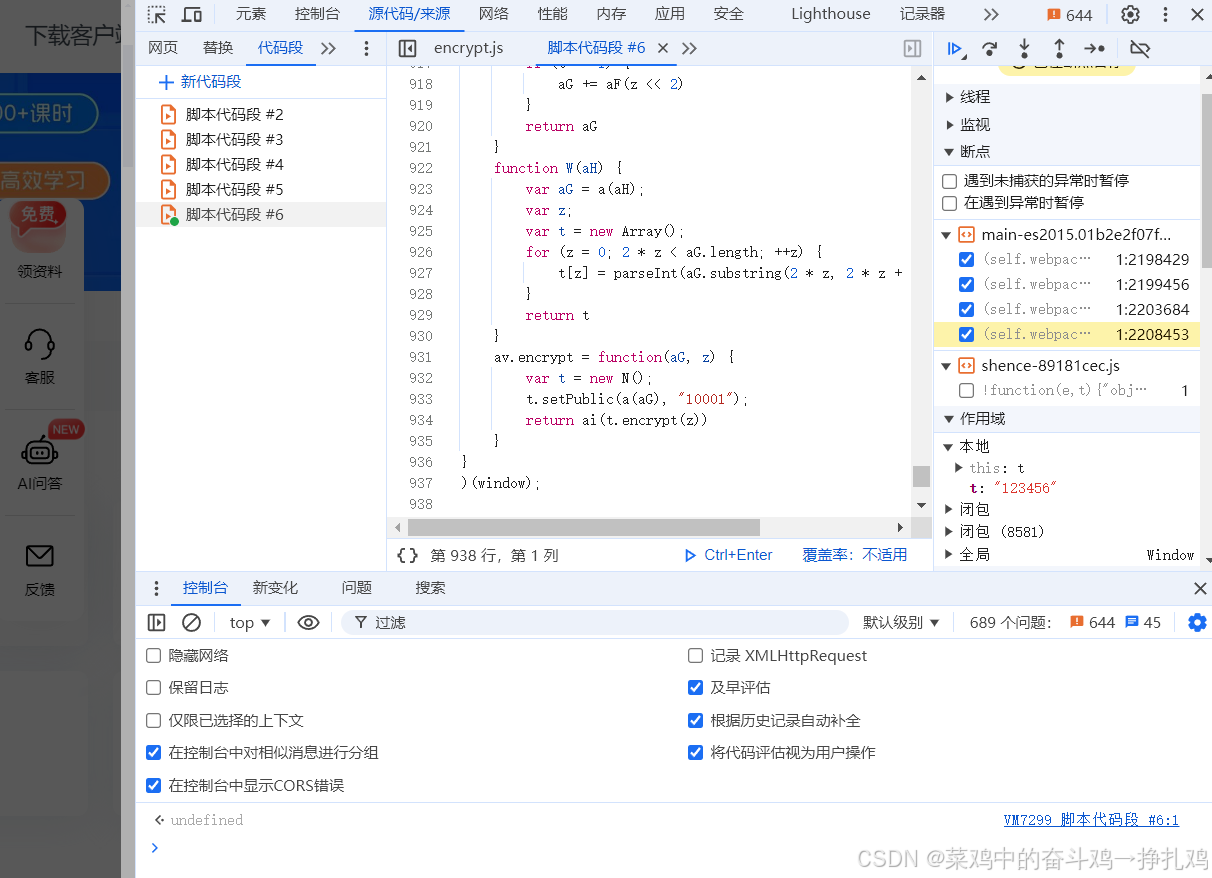Image resolution: width=1212 pixels, height=878 pixels.
Task: Toggle the sources navigator sidebar icon
Action: (407, 48)
